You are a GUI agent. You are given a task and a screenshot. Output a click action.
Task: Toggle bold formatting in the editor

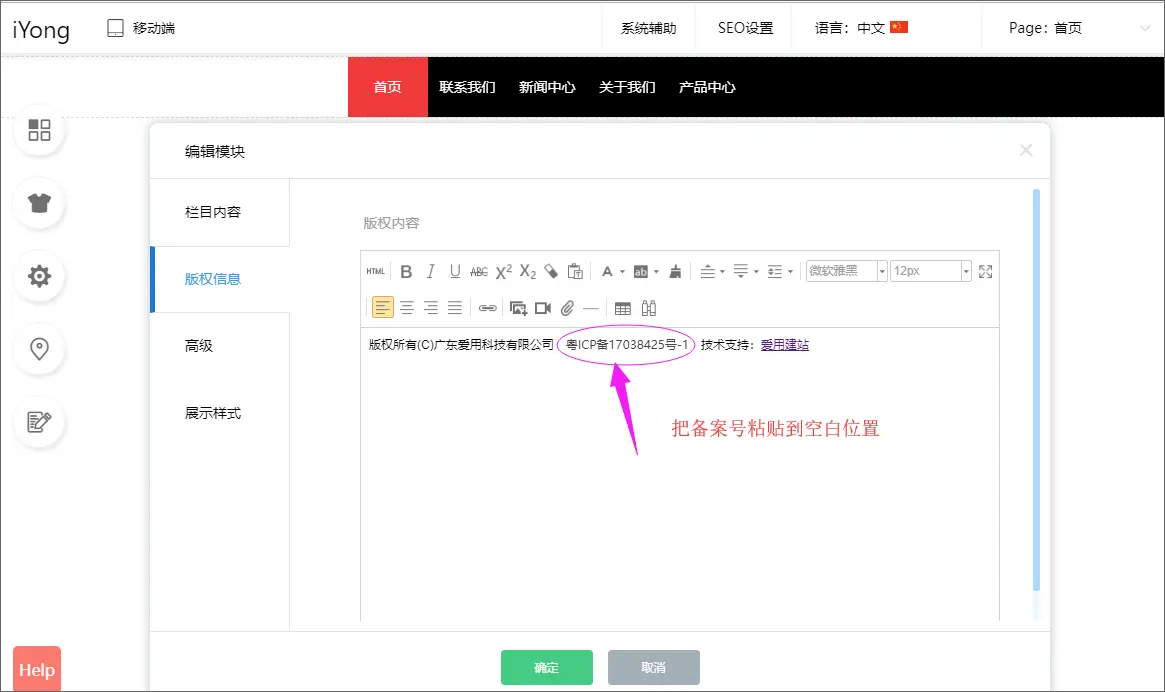coord(406,271)
